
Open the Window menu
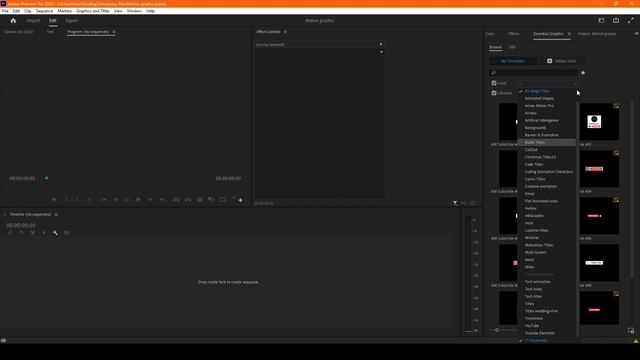tap(134, 11)
